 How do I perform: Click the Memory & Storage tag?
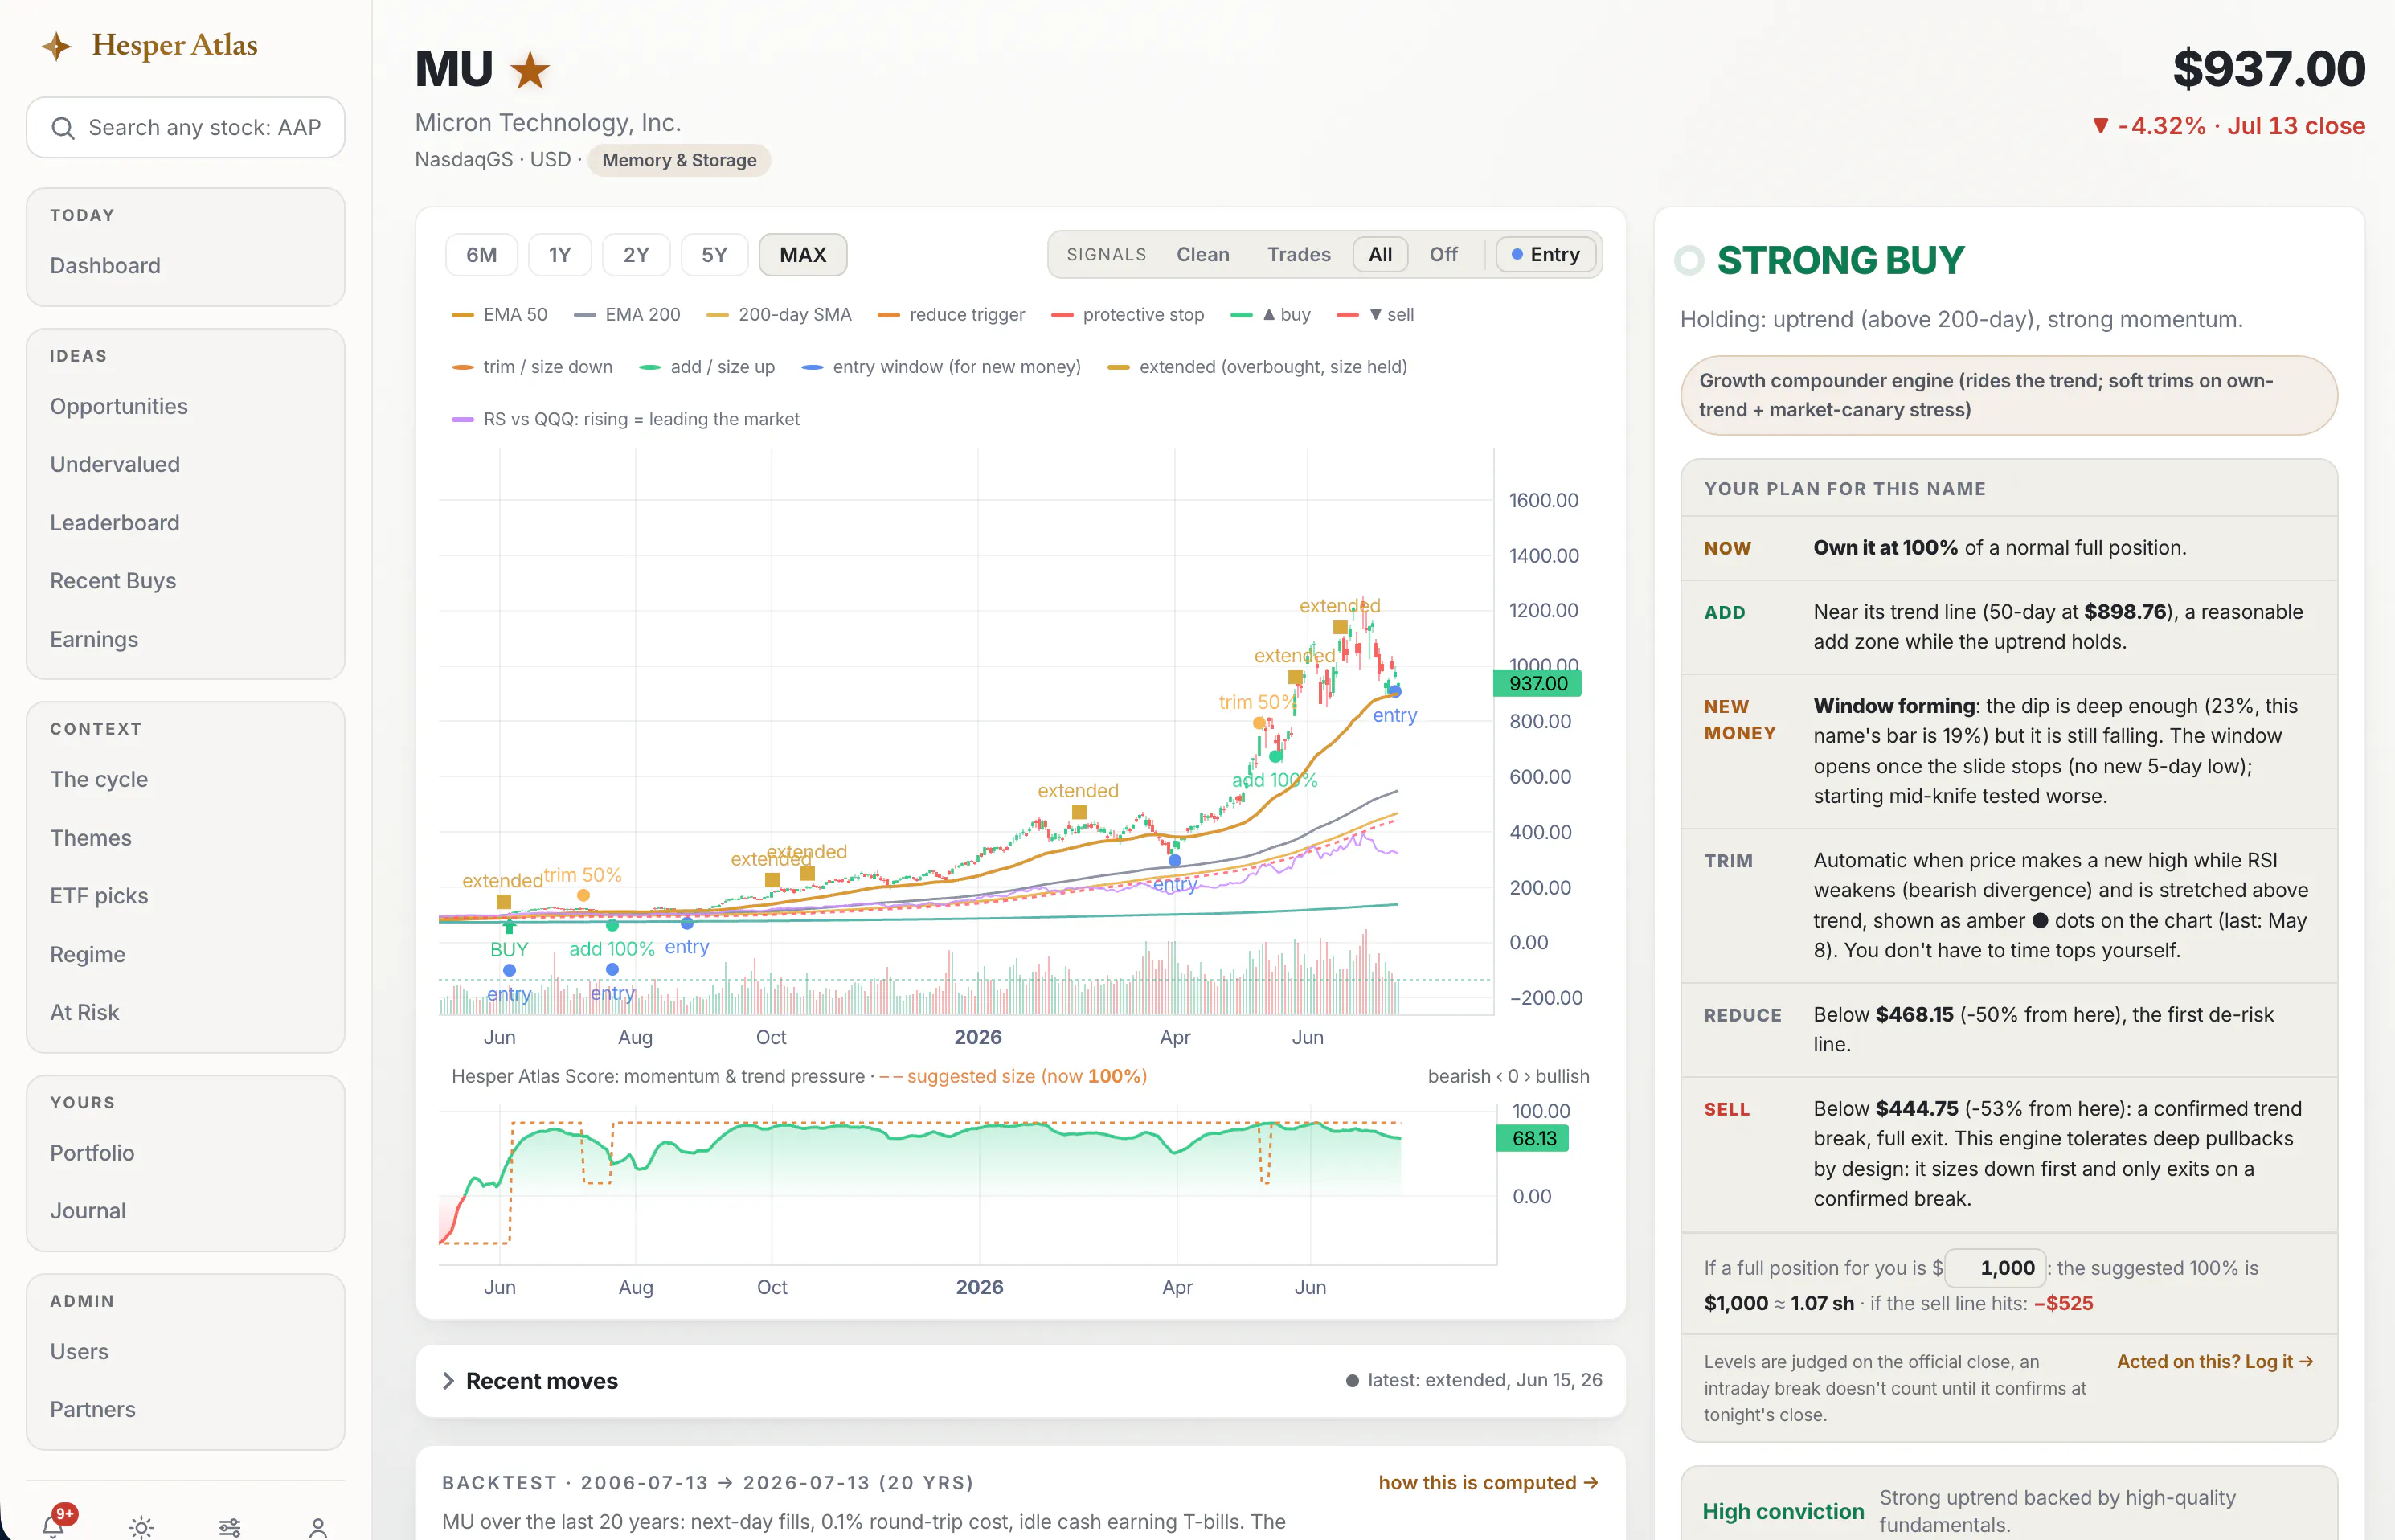coord(679,160)
